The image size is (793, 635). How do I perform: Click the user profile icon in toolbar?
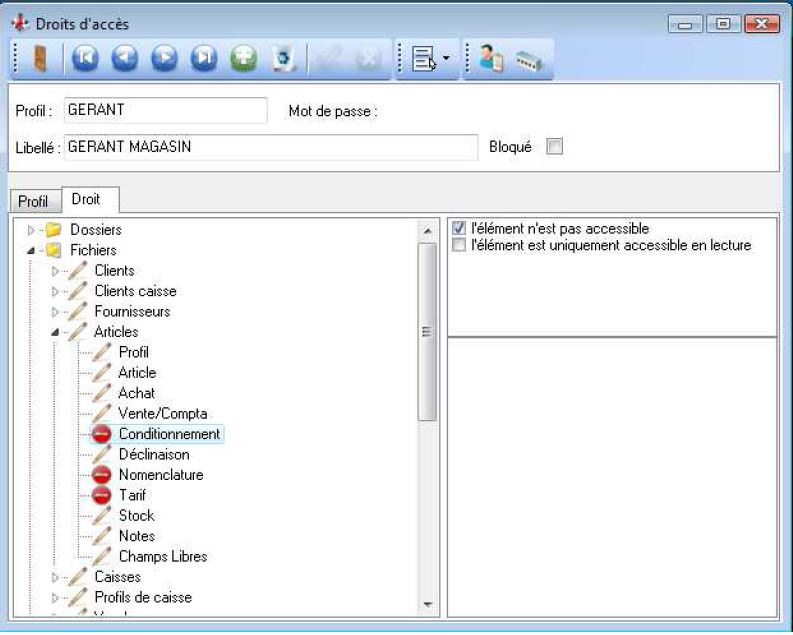(491, 60)
